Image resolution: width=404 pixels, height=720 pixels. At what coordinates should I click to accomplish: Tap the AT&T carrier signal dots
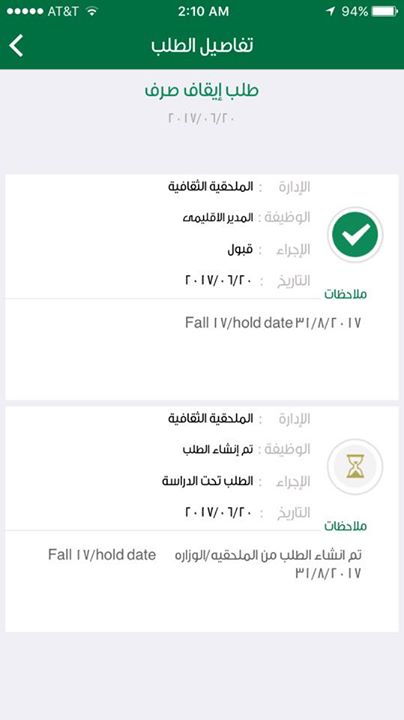pos(24,11)
